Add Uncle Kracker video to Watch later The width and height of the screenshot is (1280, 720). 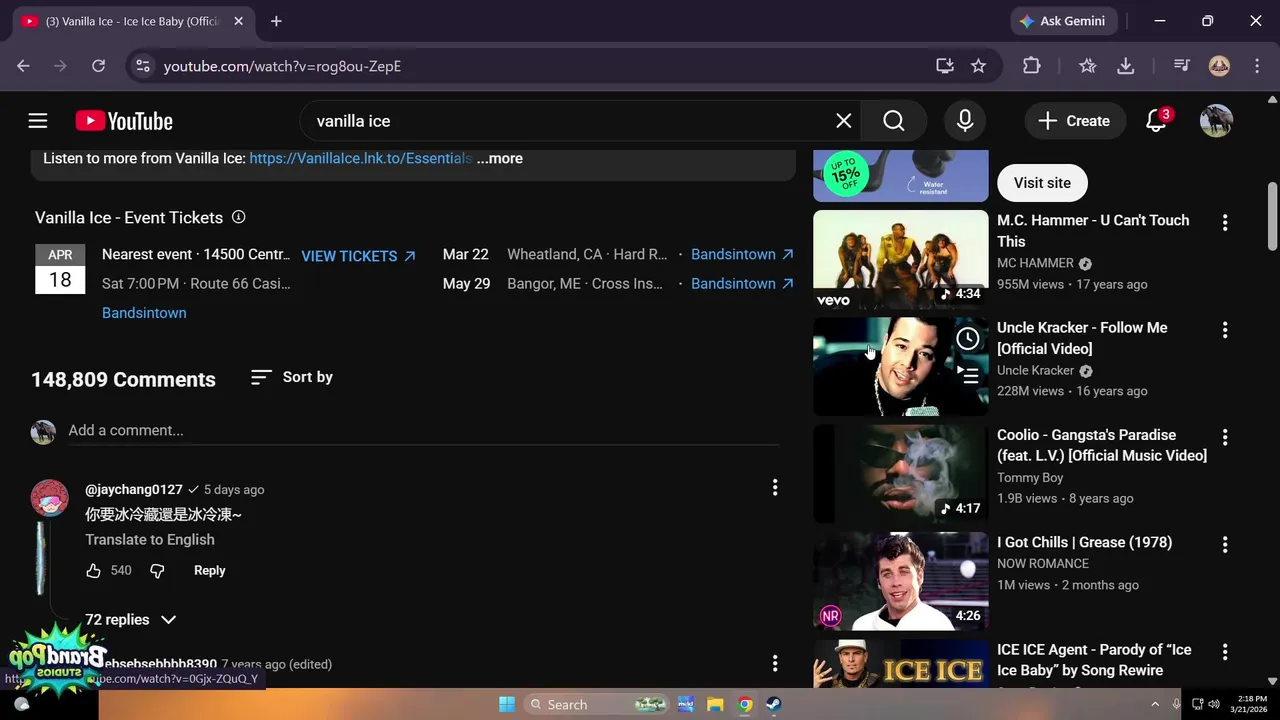967,339
